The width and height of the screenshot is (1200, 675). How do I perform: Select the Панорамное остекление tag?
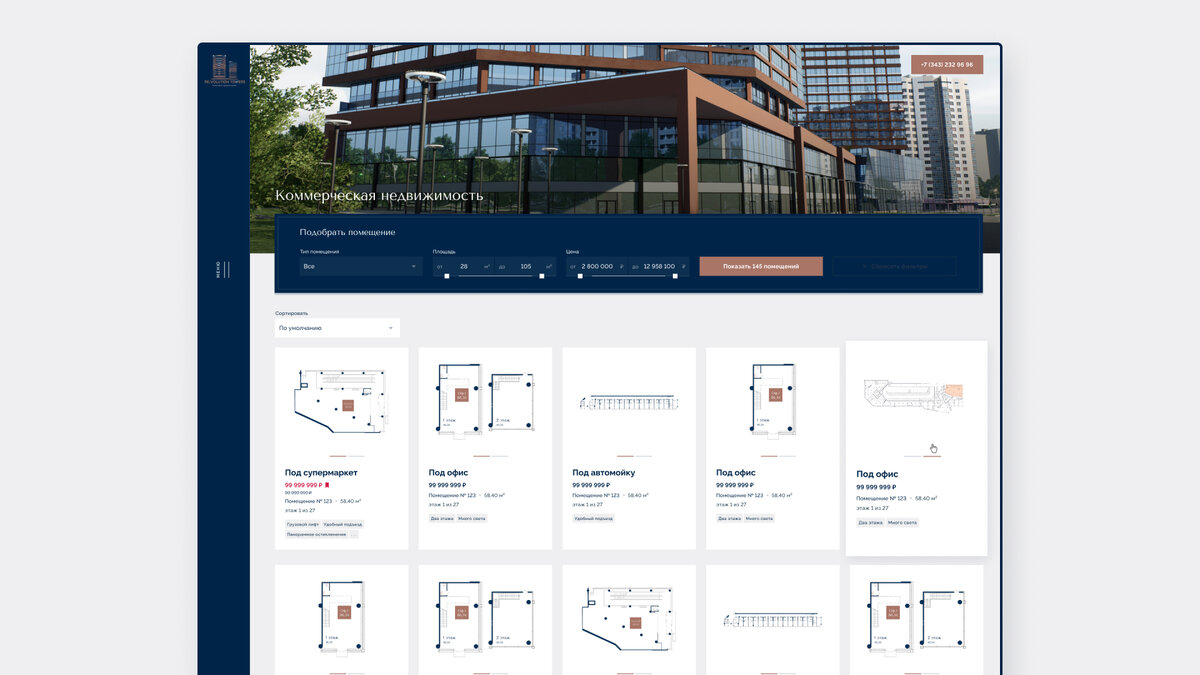316,534
